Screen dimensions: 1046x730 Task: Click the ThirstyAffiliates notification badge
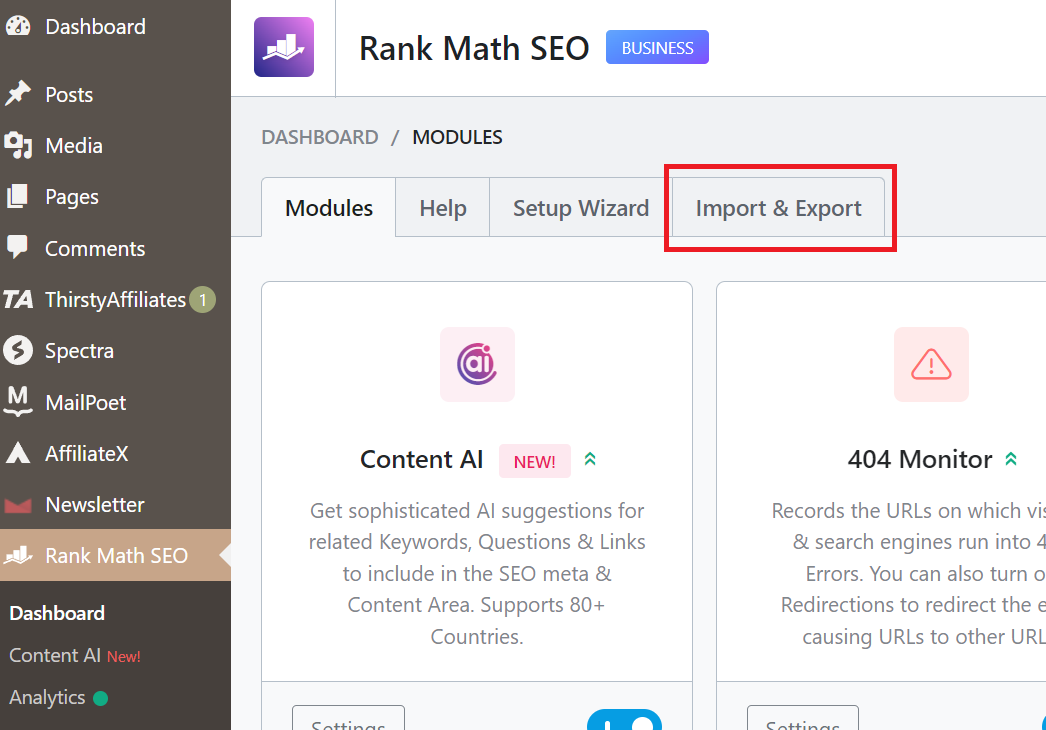pos(205,299)
